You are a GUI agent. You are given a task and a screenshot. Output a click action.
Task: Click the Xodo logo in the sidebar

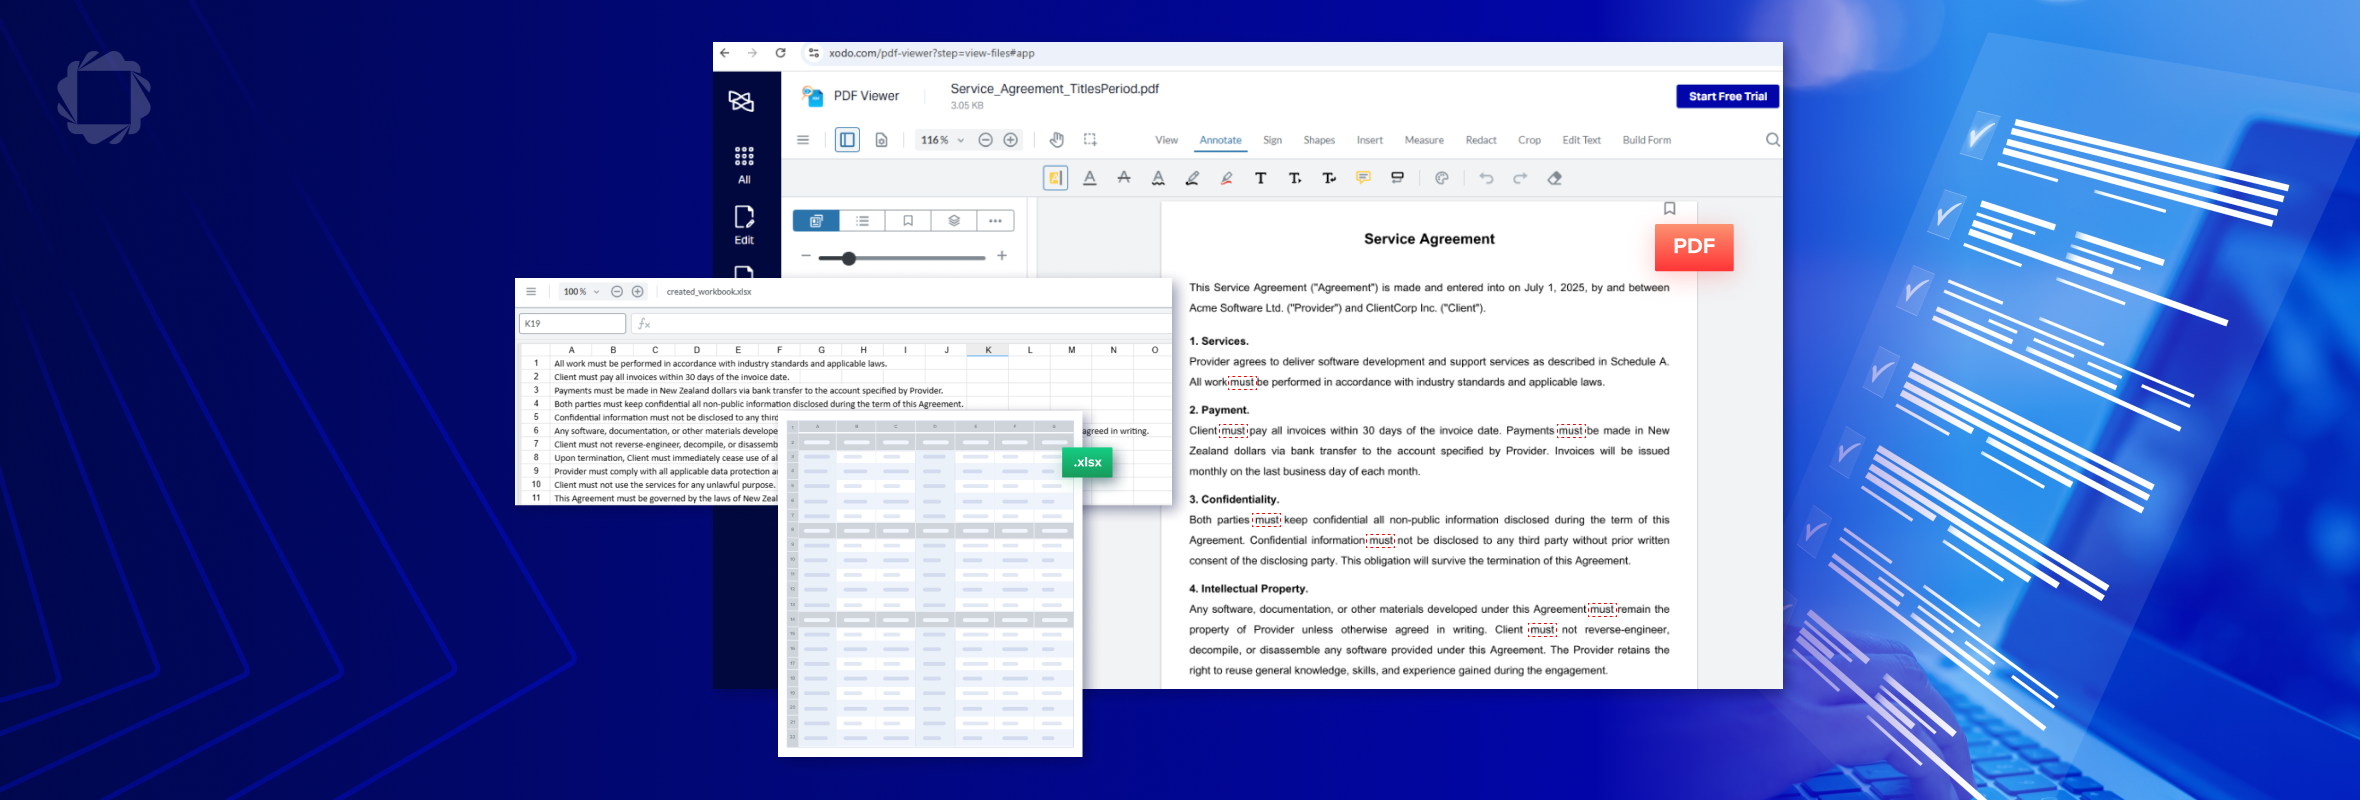[741, 101]
